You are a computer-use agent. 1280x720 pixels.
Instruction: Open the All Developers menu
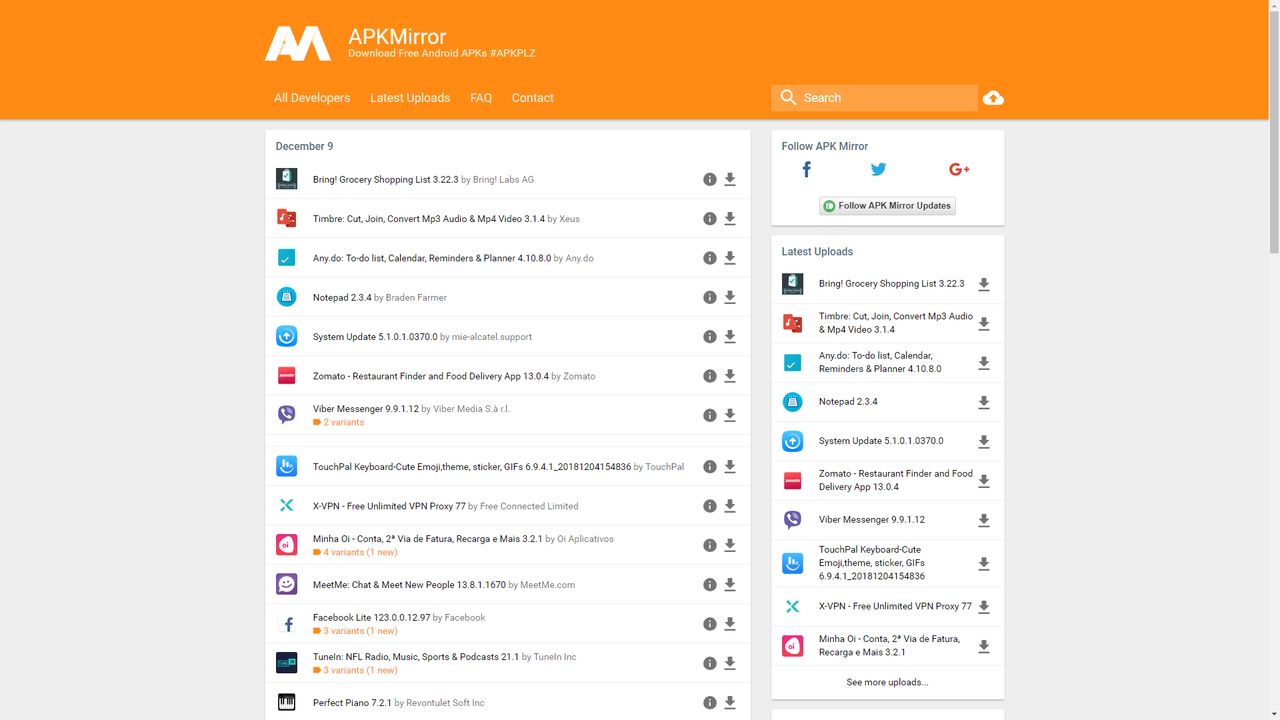[x=312, y=98]
